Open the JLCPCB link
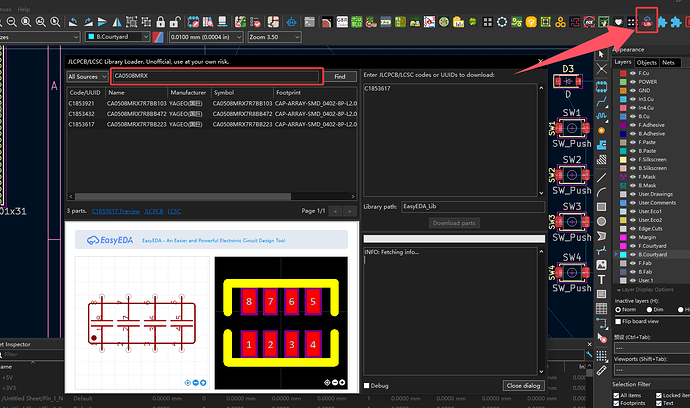 point(154,211)
